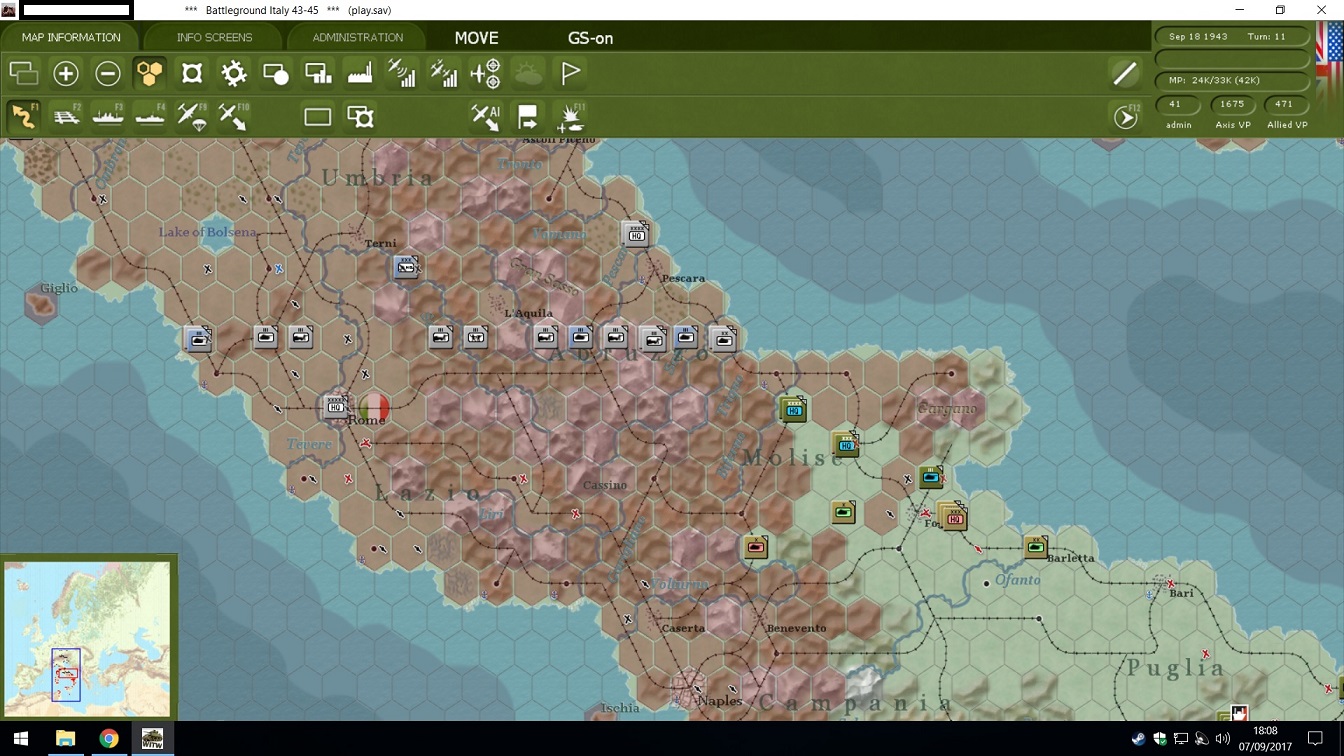Click the two planes signal-bars icon
Screen dimensions: 1344x756
tap(444, 73)
